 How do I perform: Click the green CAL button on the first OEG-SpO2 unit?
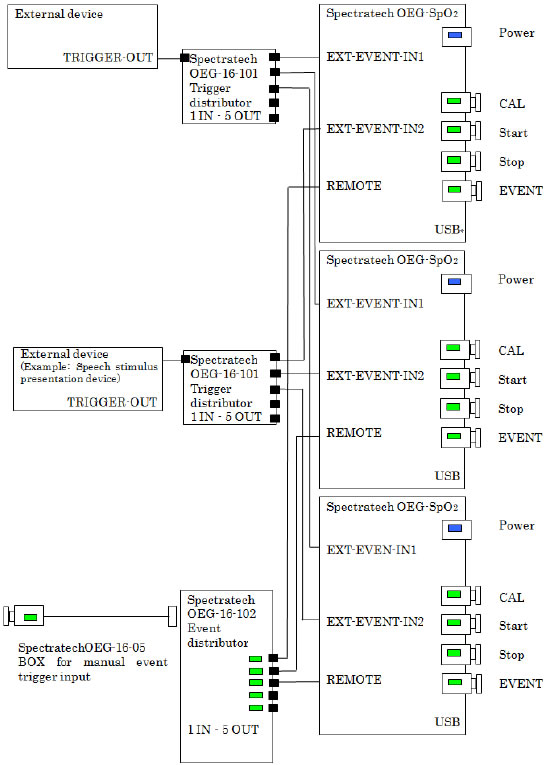coord(454,101)
